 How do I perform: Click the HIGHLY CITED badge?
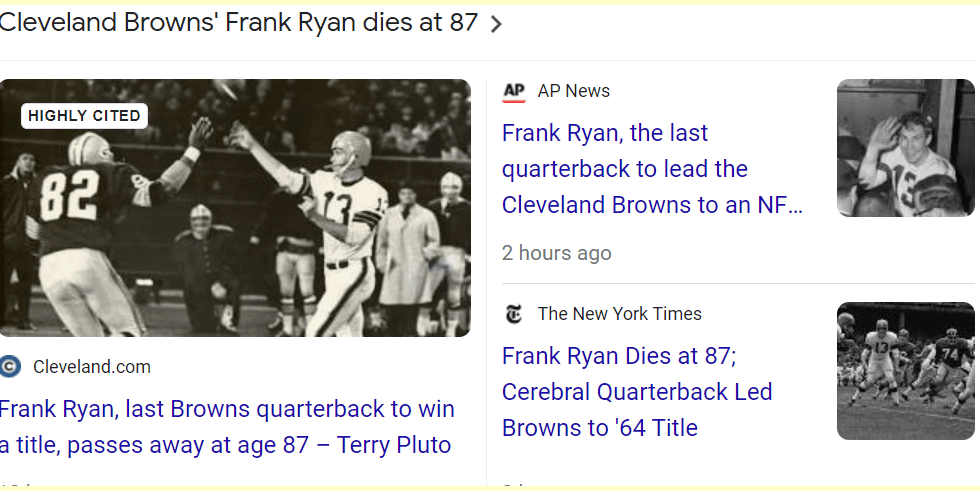[x=84, y=116]
